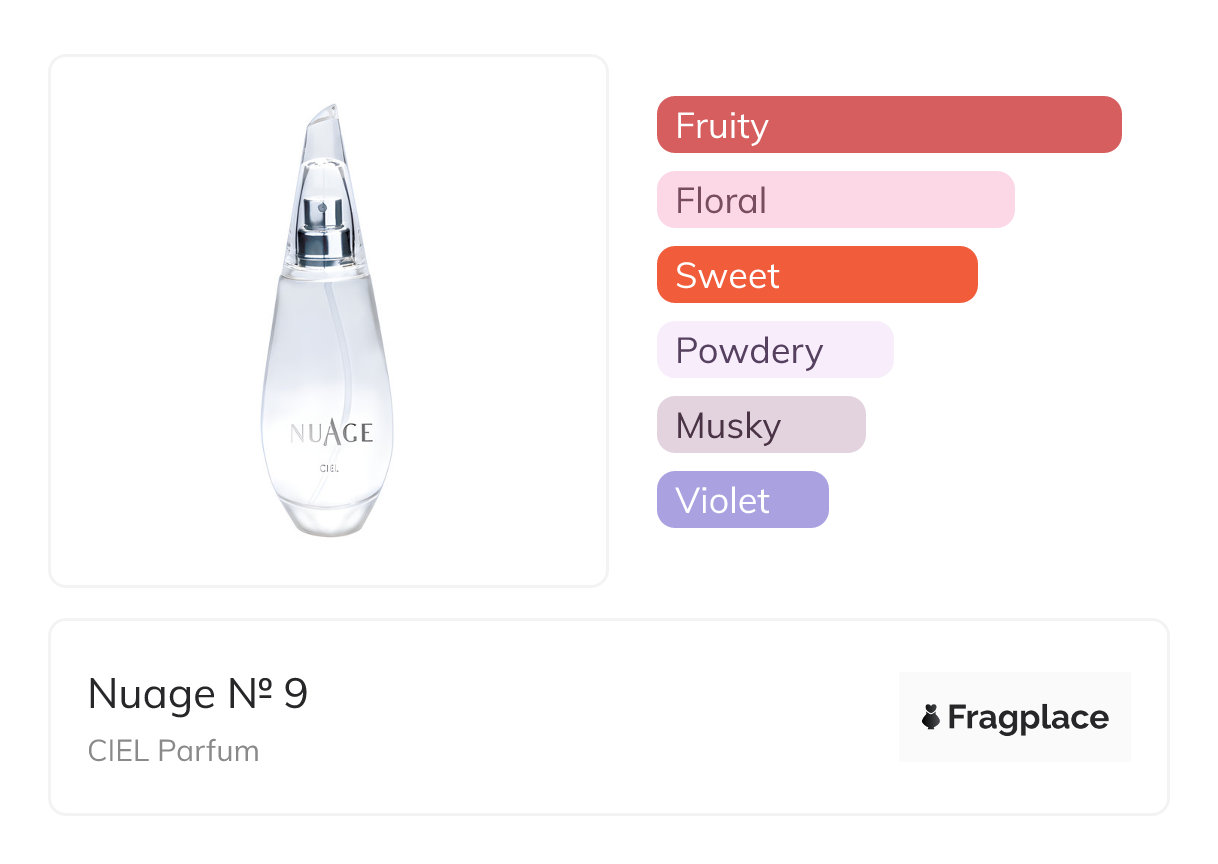The width and height of the screenshot is (1218, 864).
Task: Click the CIEL Parfum brand subtitle
Action: coord(173,751)
